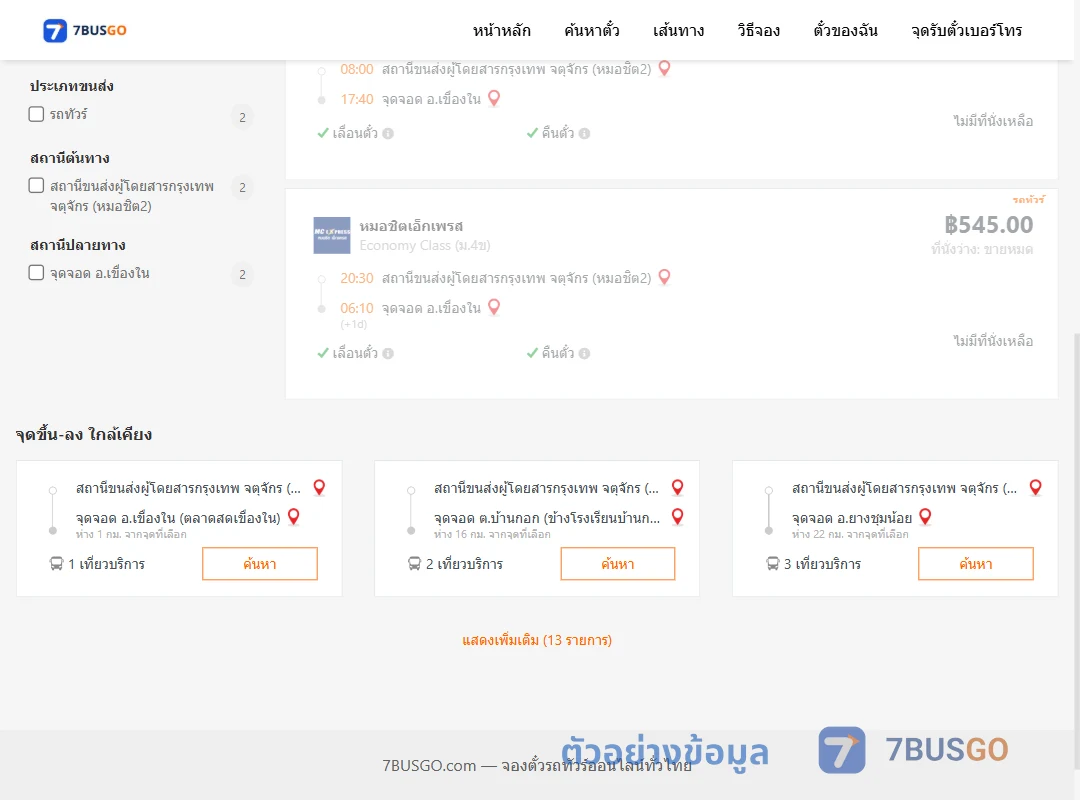This screenshot has height=800, width=1080.
Task: Search trips to ตลาดสดเขื่องใน with ค้นหา
Action: [260, 564]
